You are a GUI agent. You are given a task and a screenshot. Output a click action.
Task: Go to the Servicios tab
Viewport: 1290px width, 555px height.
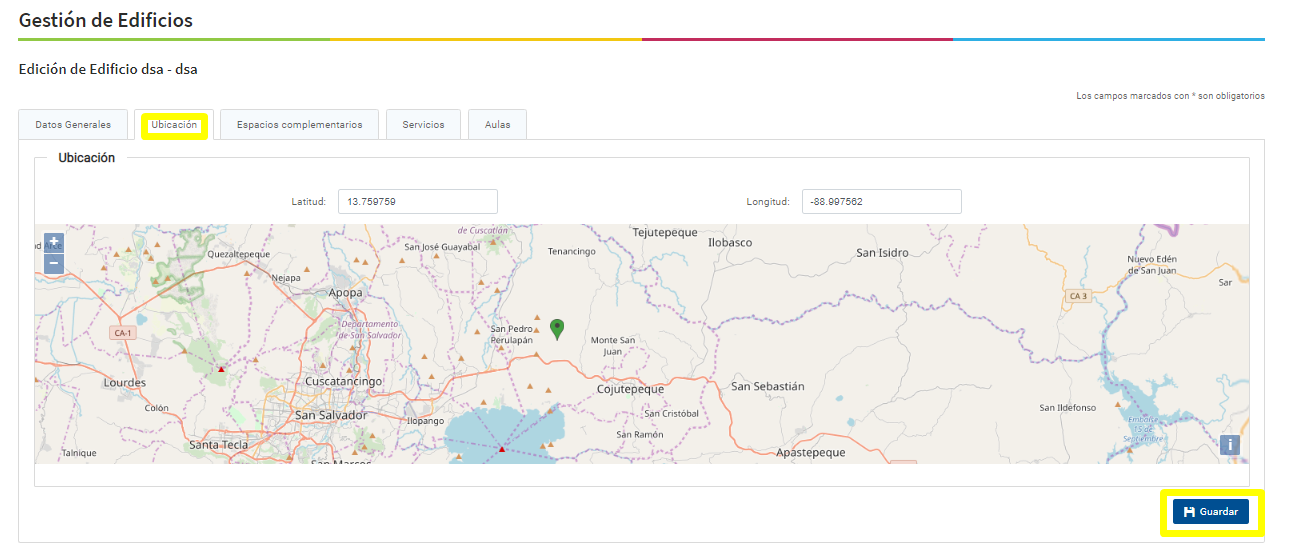(x=423, y=125)
